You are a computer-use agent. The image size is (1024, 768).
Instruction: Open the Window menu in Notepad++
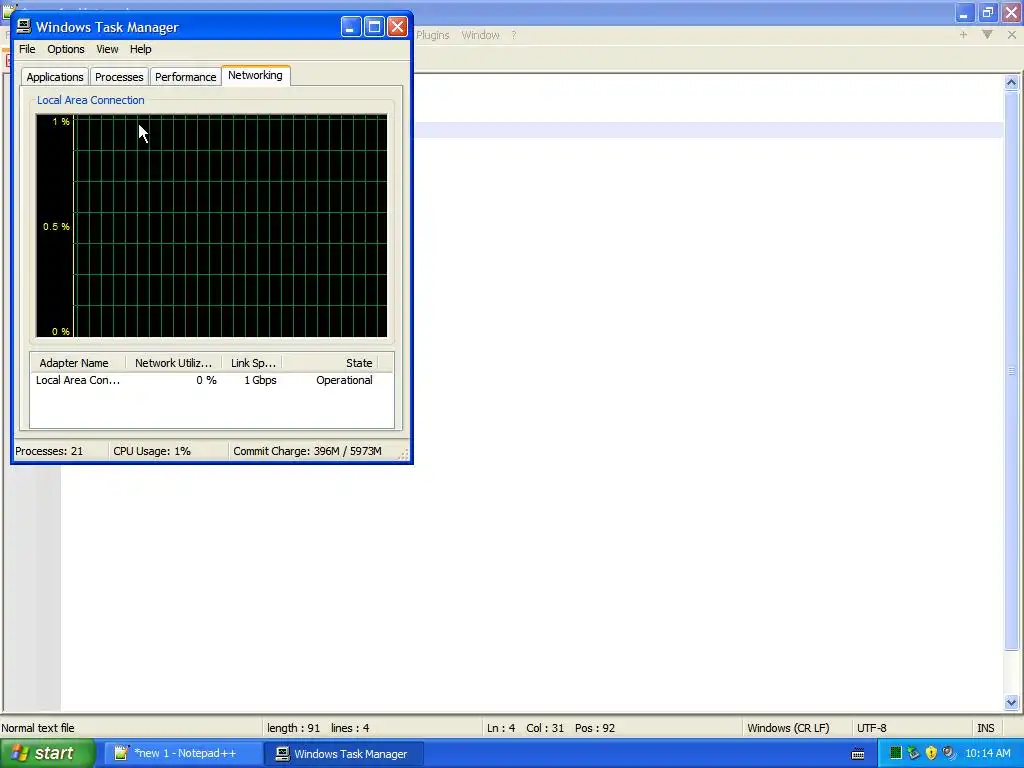[x=480, y=35]
